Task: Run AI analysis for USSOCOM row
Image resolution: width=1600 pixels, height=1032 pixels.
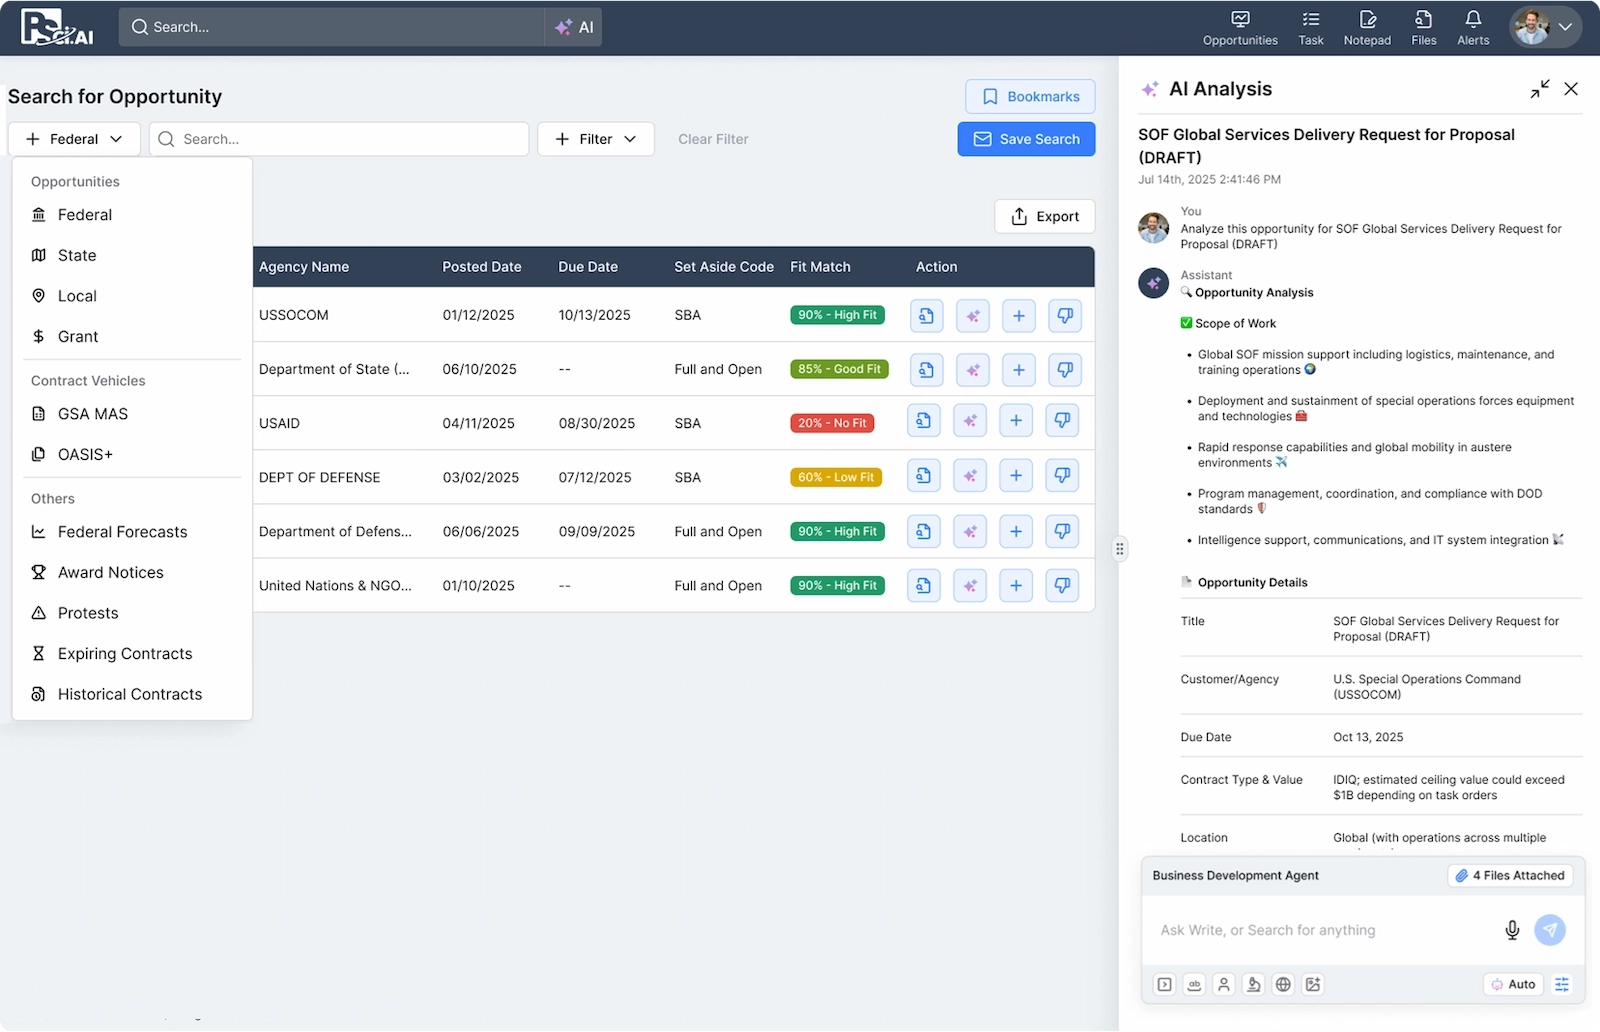Action: pos(973,316)
